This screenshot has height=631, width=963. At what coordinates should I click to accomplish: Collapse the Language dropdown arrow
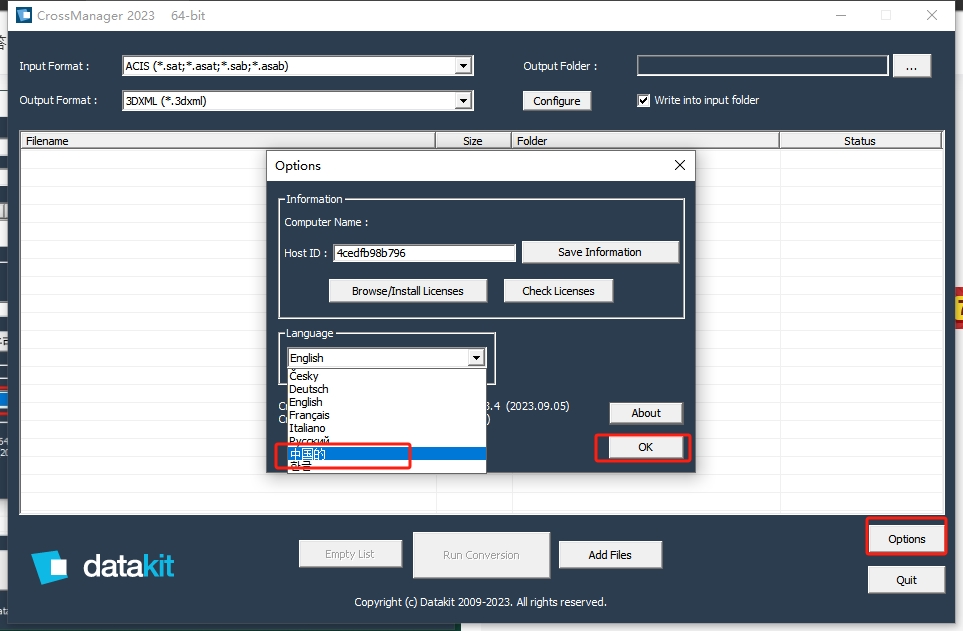[476, 358]
